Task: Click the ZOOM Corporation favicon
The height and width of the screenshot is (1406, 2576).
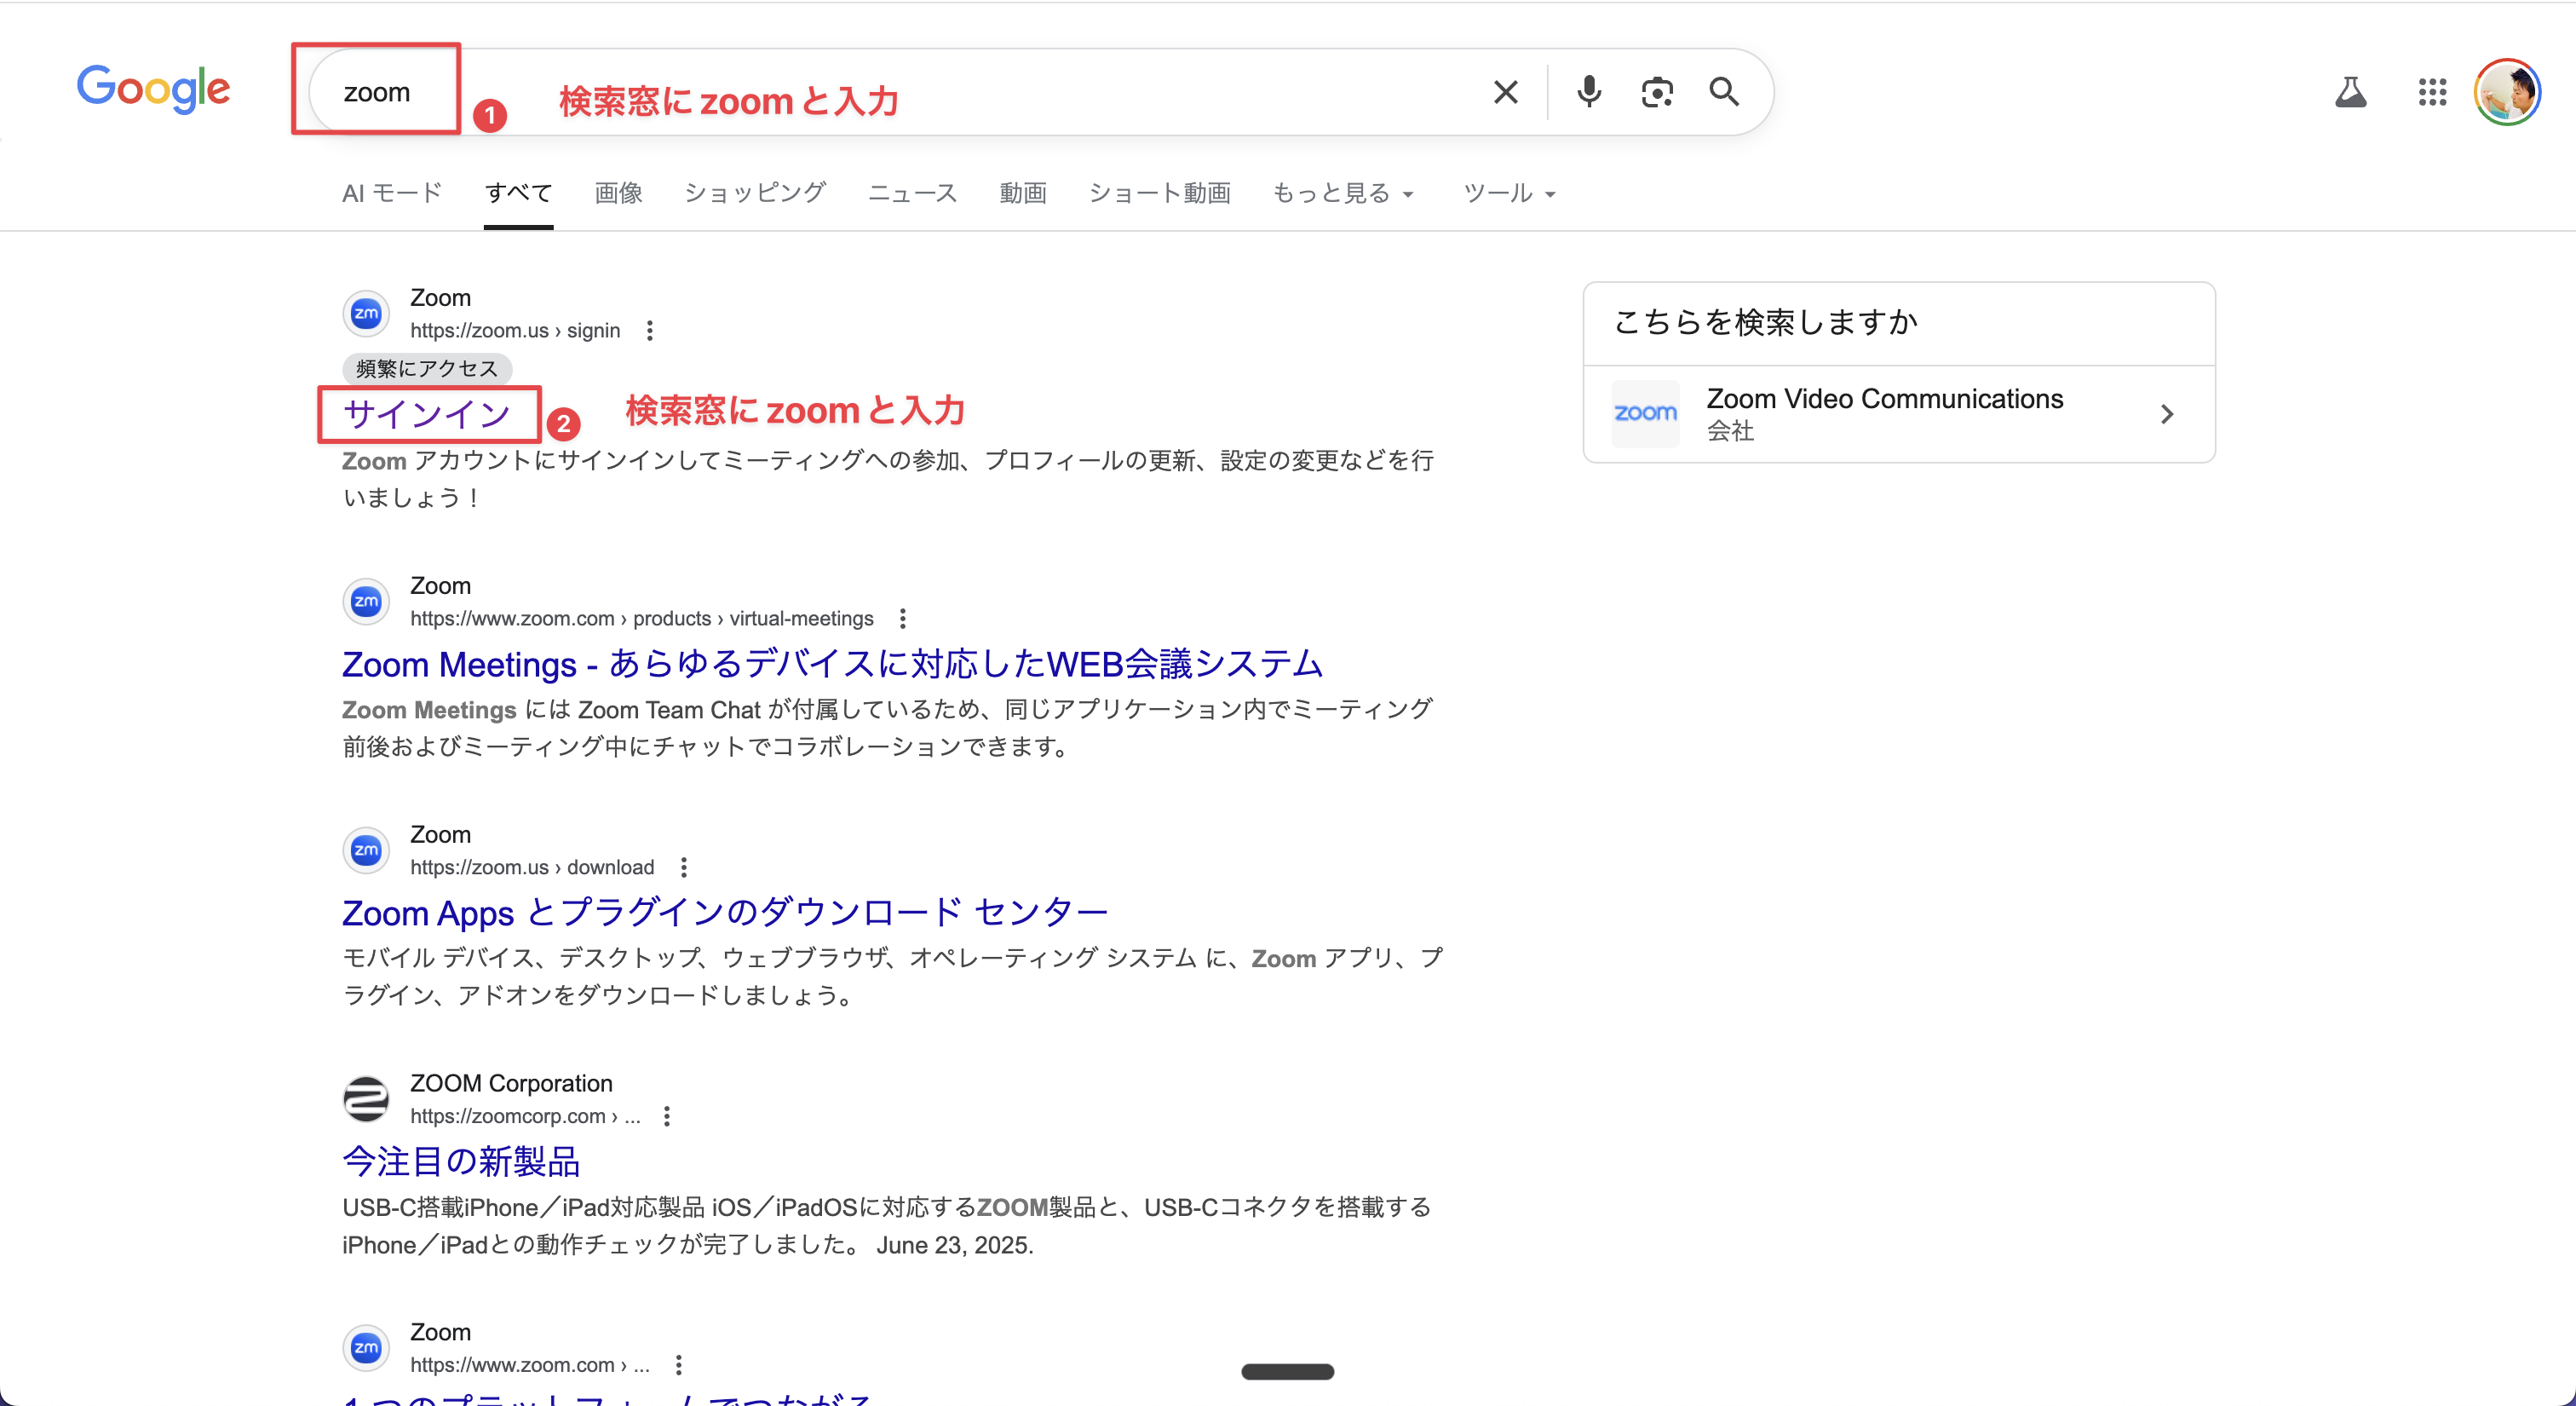Action: (x=366, y=1098)
